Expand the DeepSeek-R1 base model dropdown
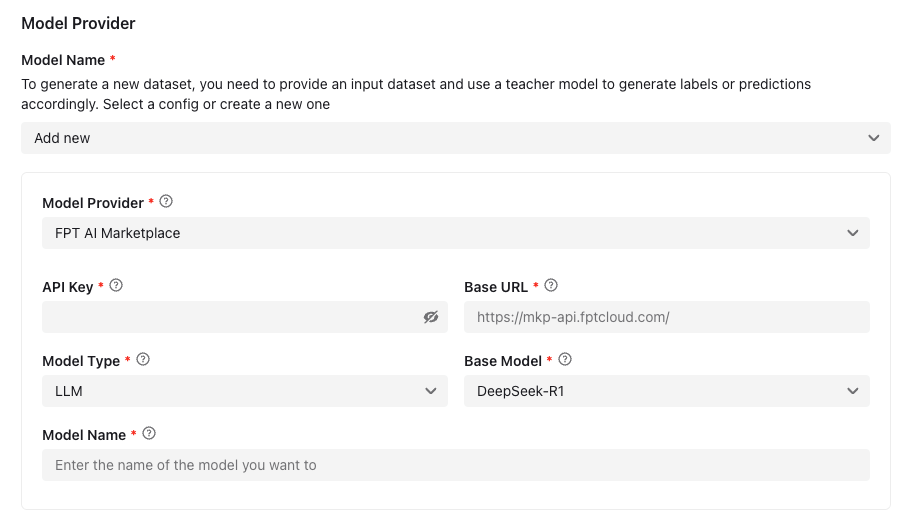The image size is (911, 521). click(x=666, y=391)
